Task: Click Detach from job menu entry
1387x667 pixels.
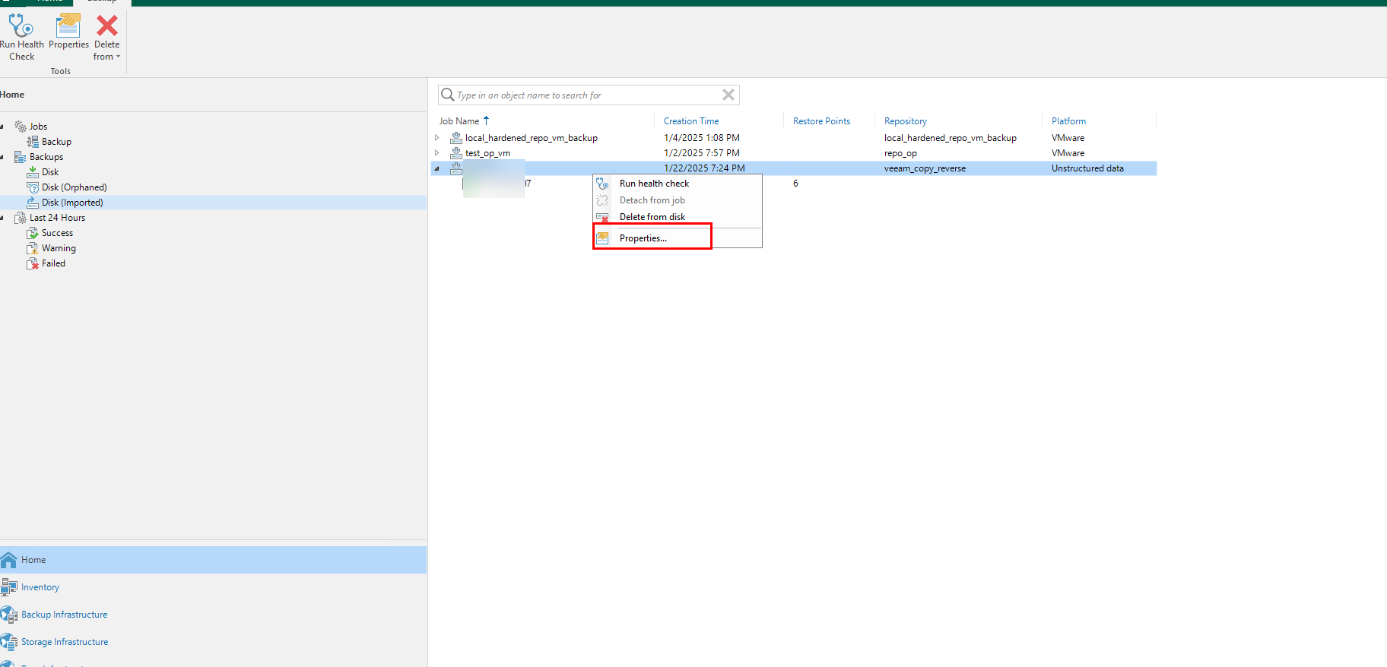Action: point(652,200)
